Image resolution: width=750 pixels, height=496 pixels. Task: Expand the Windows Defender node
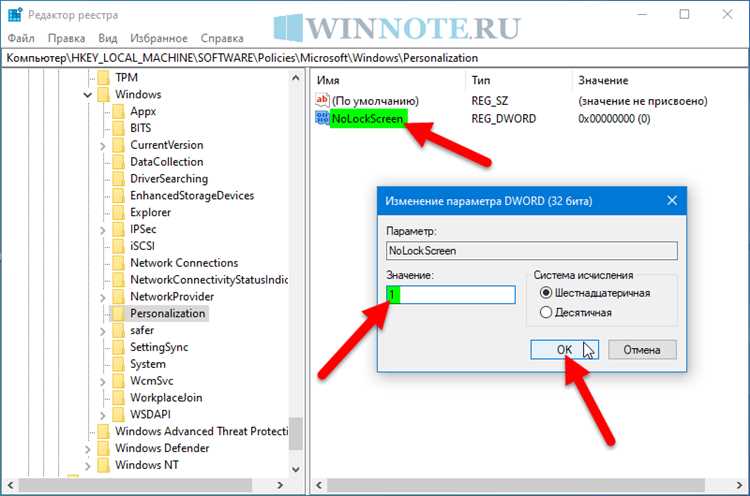point(88,449)
